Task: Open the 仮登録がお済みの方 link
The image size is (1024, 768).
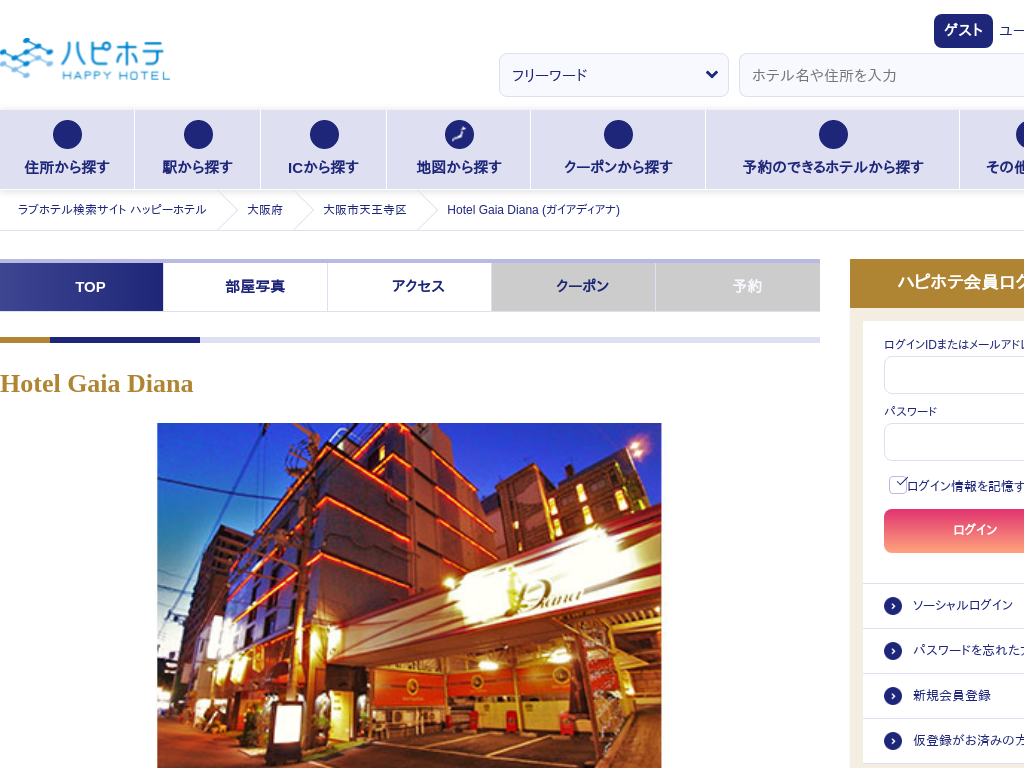Action: pyautogui.click(x=968, y=740)
